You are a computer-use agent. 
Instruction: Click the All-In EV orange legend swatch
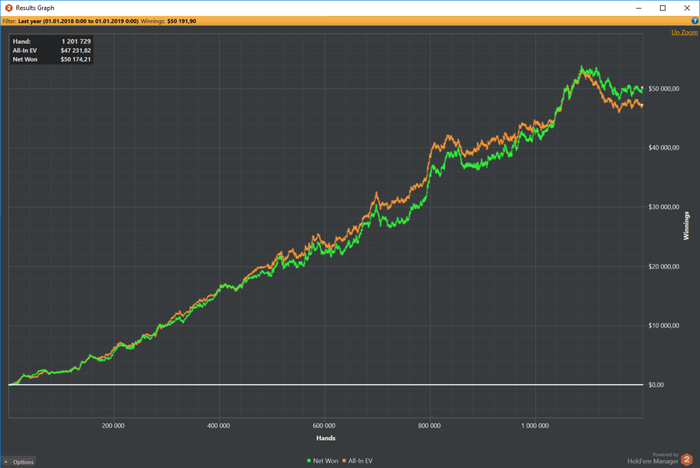click(x=344, y=461)
